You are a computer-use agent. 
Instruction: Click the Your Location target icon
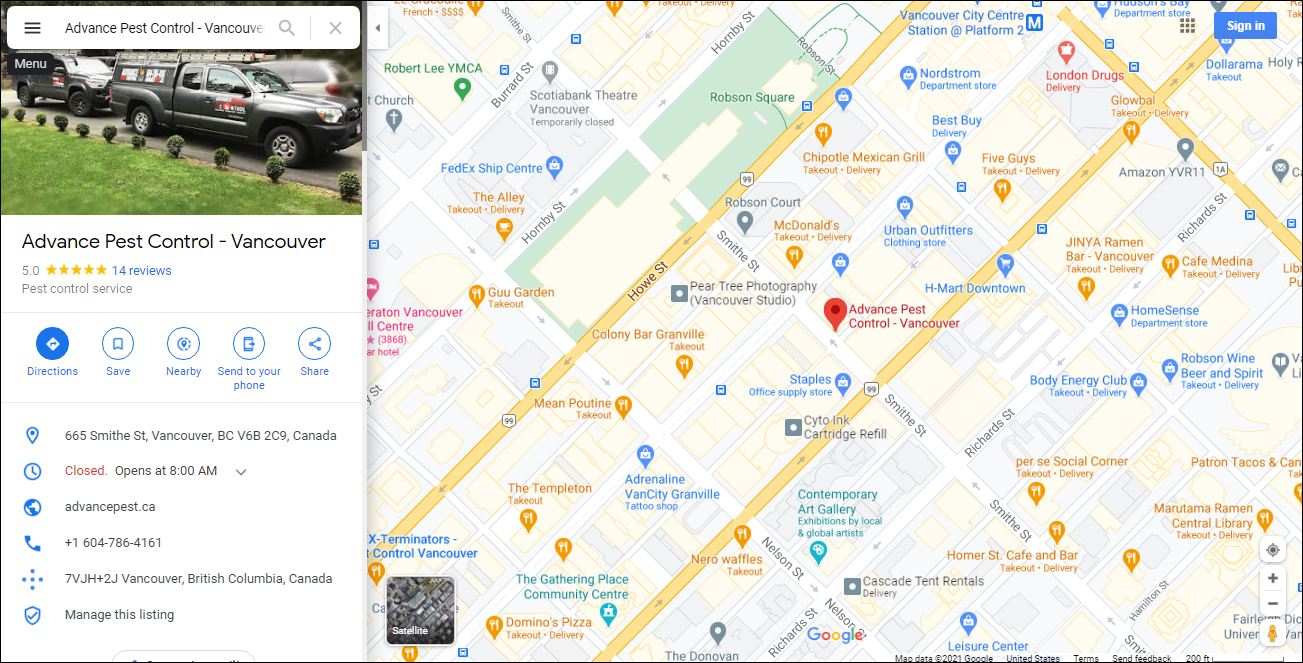(1272, 550)
